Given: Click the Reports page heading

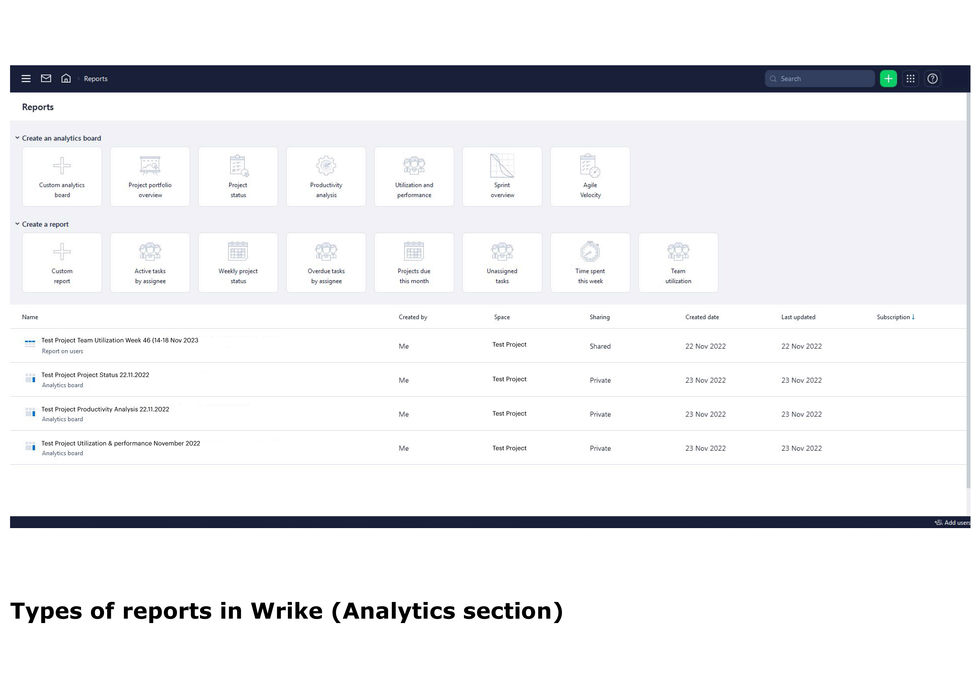Looking at the screenshot, I should 38,107.
